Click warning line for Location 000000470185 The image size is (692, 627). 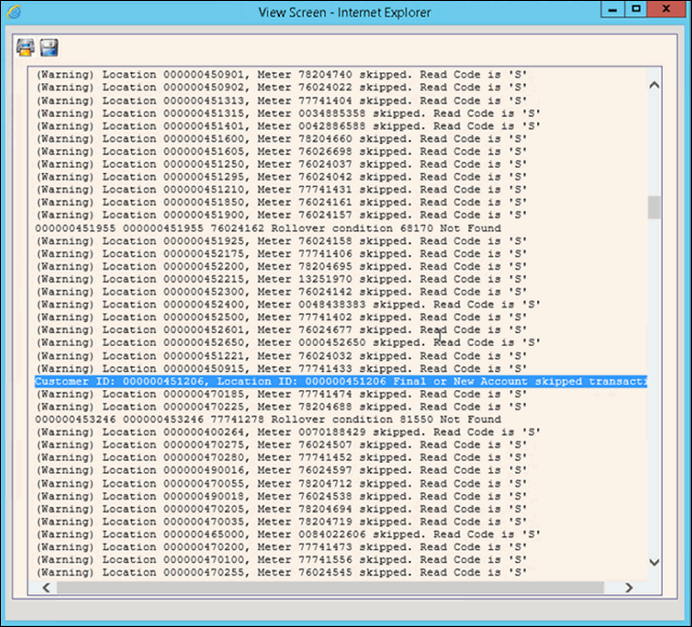[x=281, y=394]
